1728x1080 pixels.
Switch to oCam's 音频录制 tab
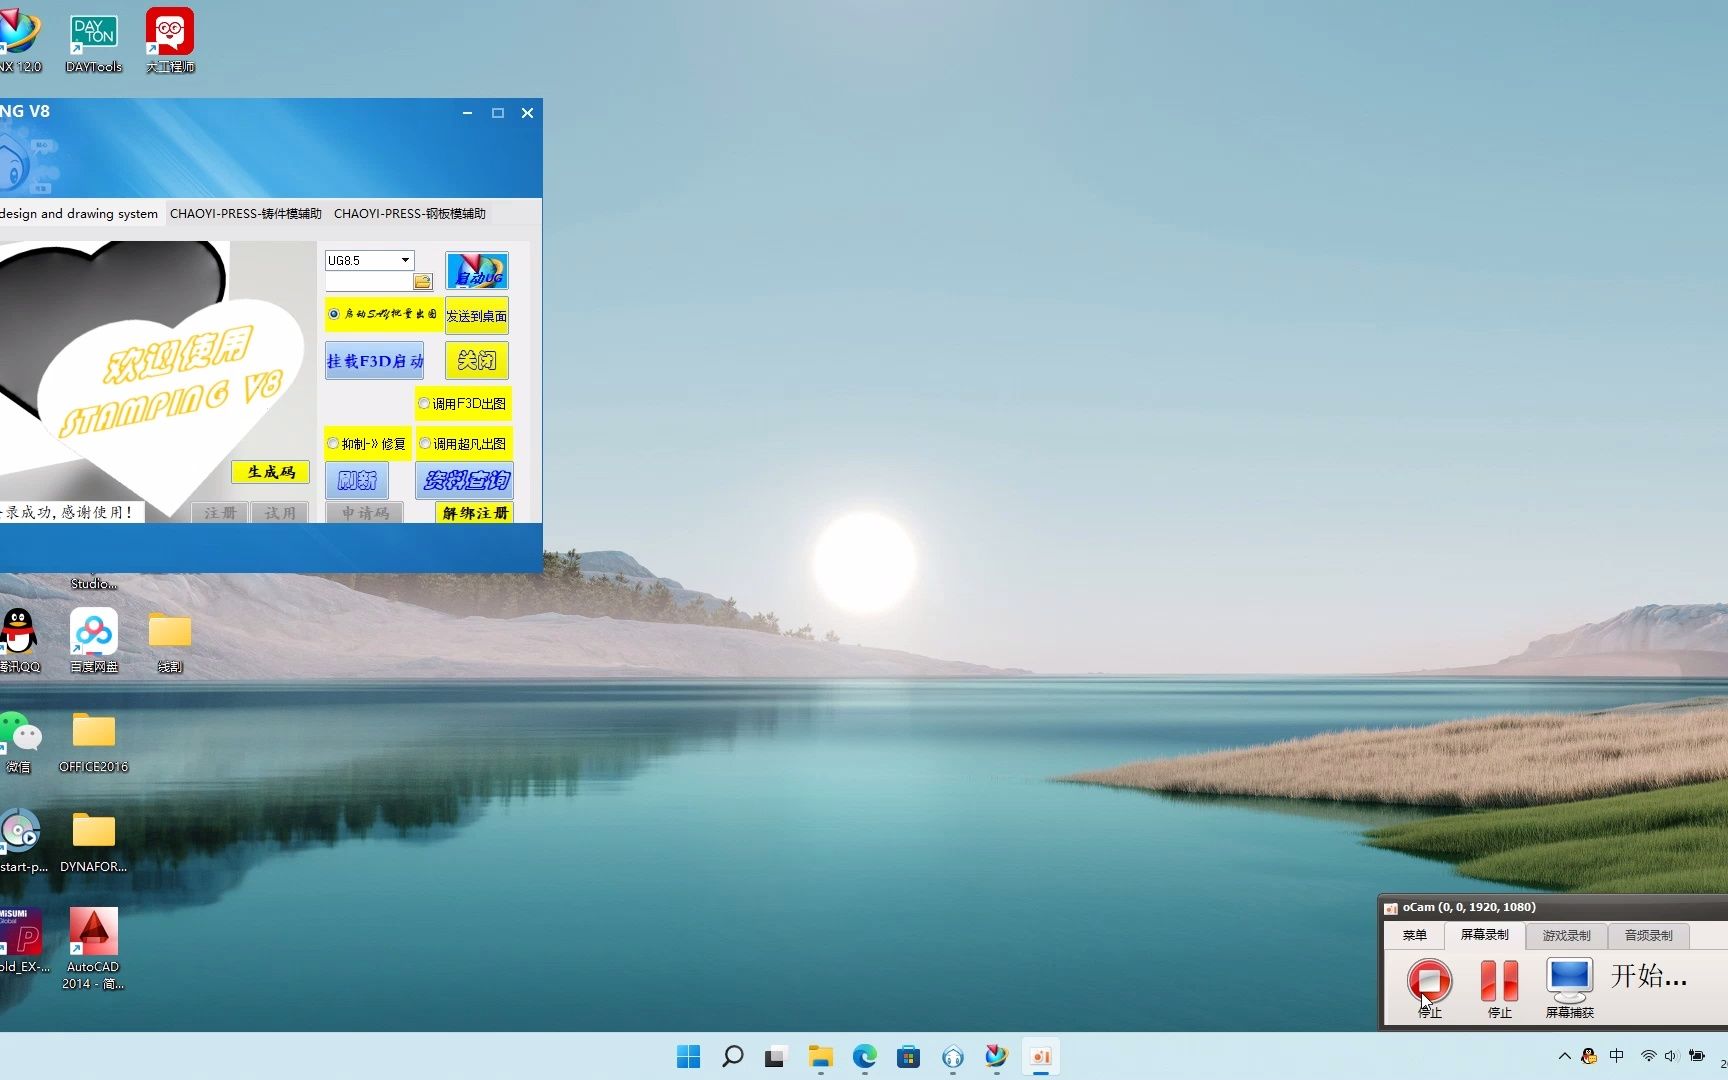pos(1648,936)
